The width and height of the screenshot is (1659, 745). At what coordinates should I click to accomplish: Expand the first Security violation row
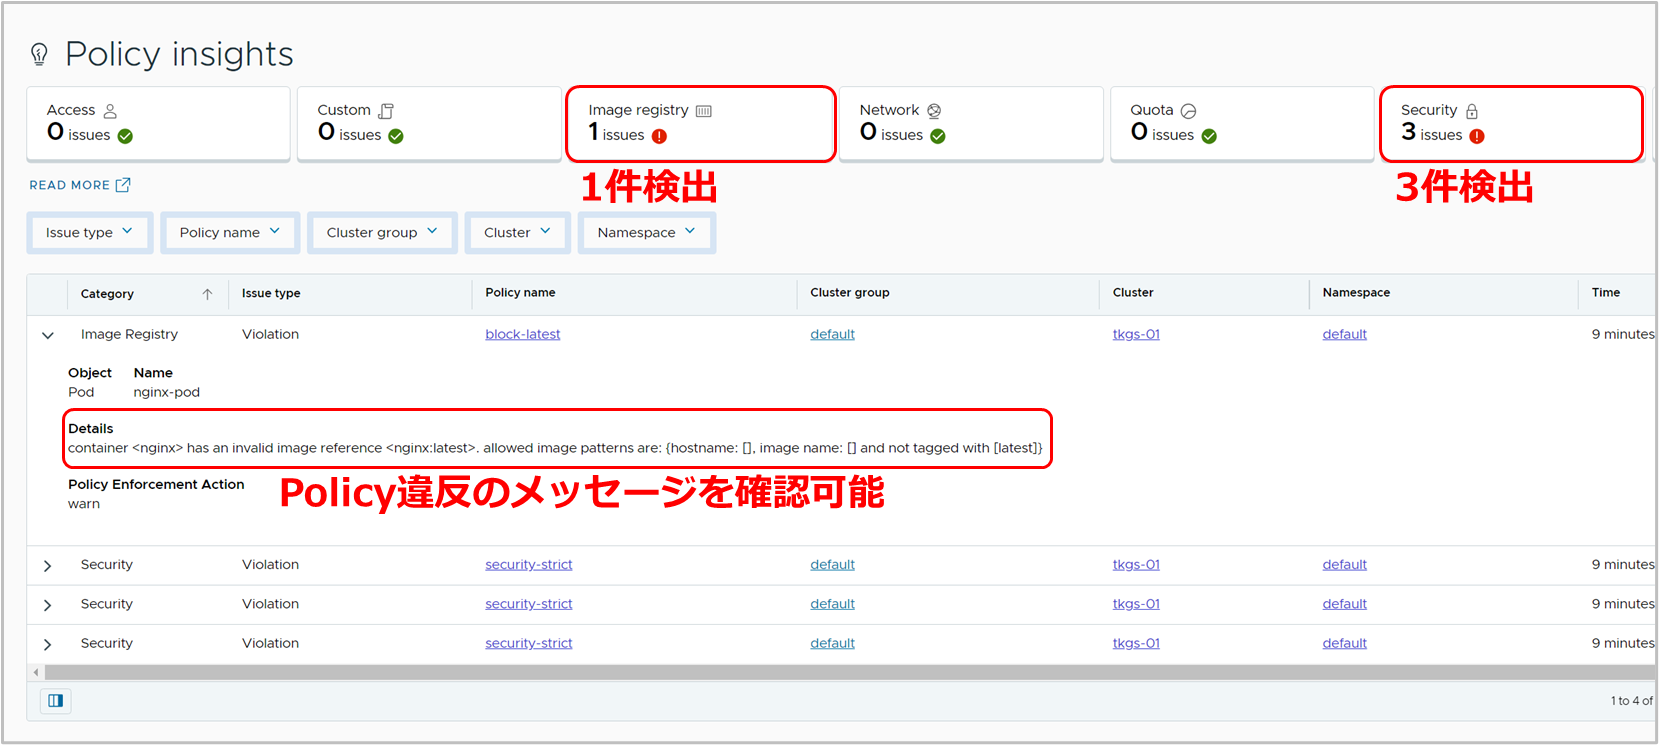(48, 566)
